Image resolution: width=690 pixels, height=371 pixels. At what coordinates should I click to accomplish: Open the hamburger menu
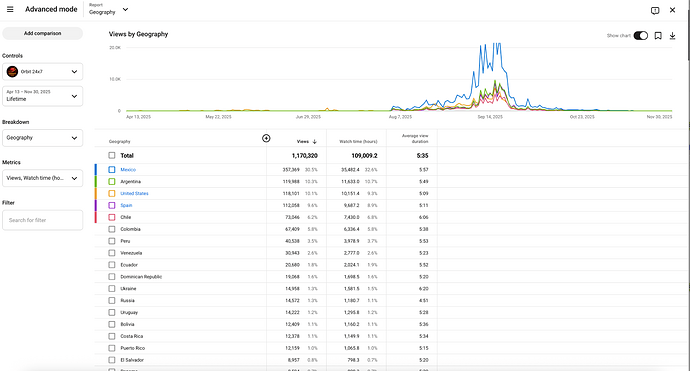click(10, 9)
